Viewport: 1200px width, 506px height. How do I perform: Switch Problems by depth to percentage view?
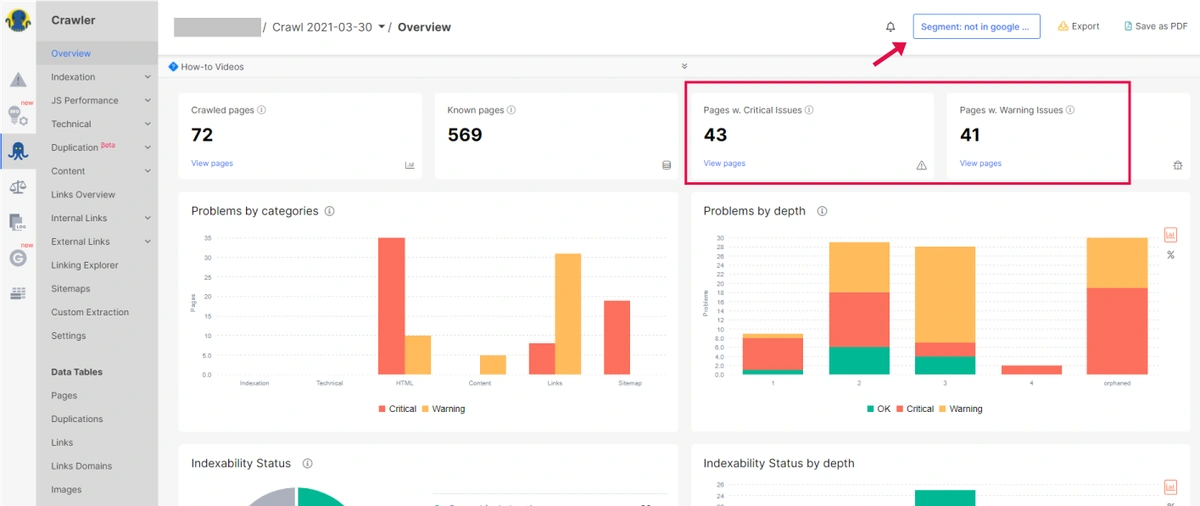(x=1170, y=255)
